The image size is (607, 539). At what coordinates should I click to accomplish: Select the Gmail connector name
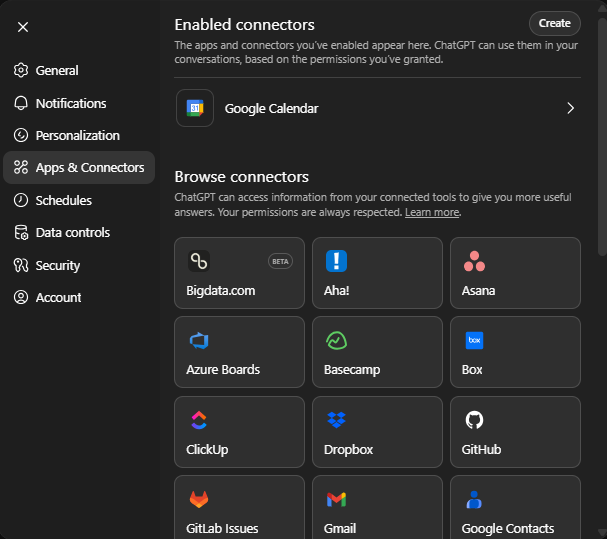[x=340, y=529]
